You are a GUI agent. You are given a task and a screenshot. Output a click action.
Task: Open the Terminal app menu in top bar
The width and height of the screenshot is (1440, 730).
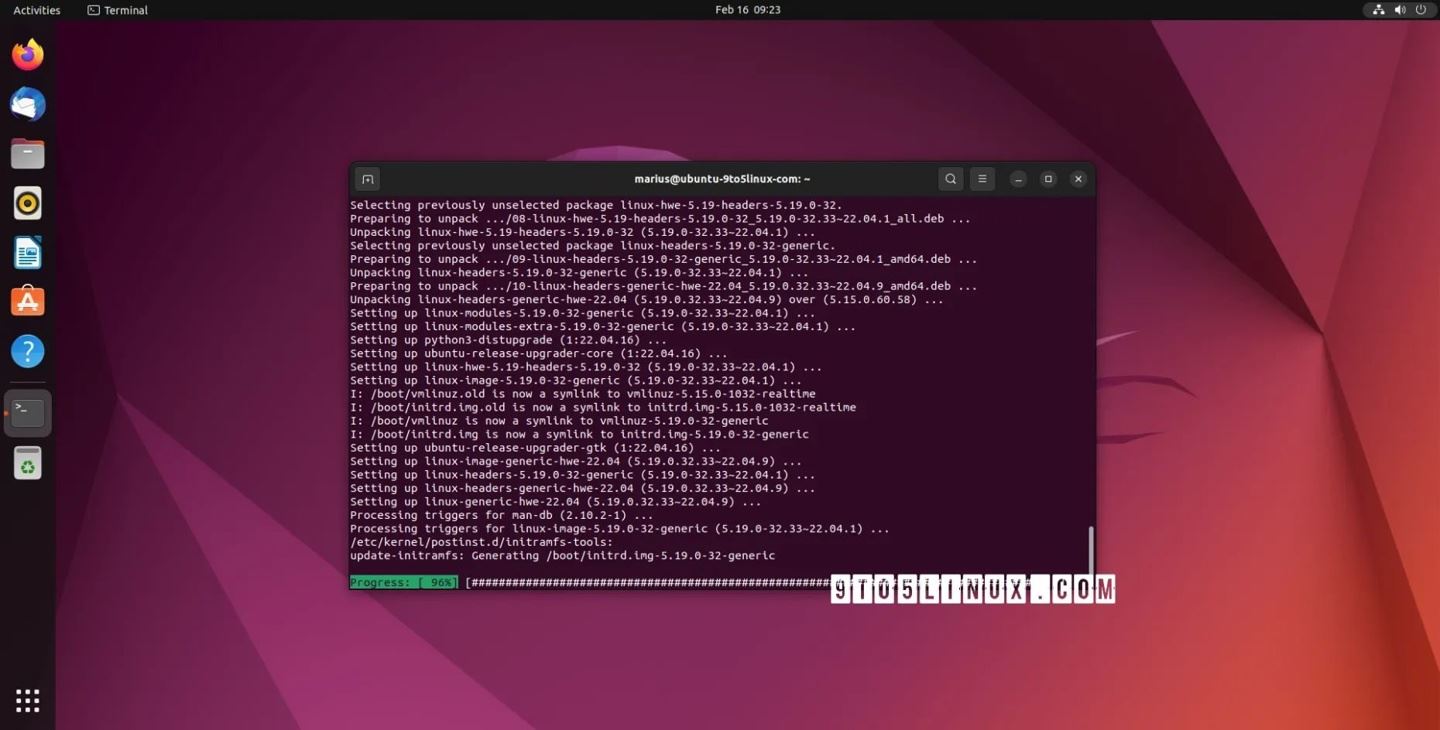click(118, 10)
